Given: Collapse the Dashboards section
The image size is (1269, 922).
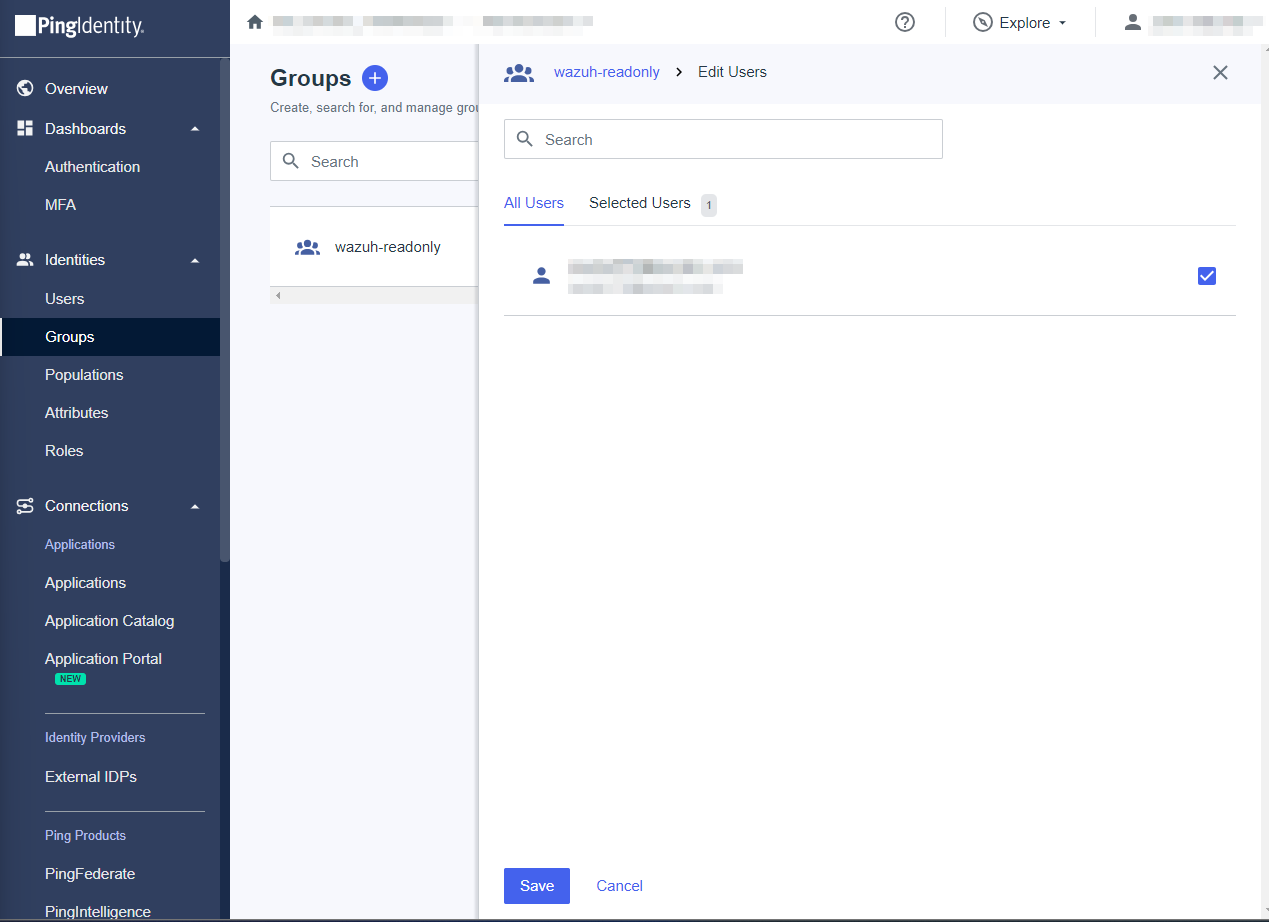Looking at the screenshot, I should pos(195,129).
